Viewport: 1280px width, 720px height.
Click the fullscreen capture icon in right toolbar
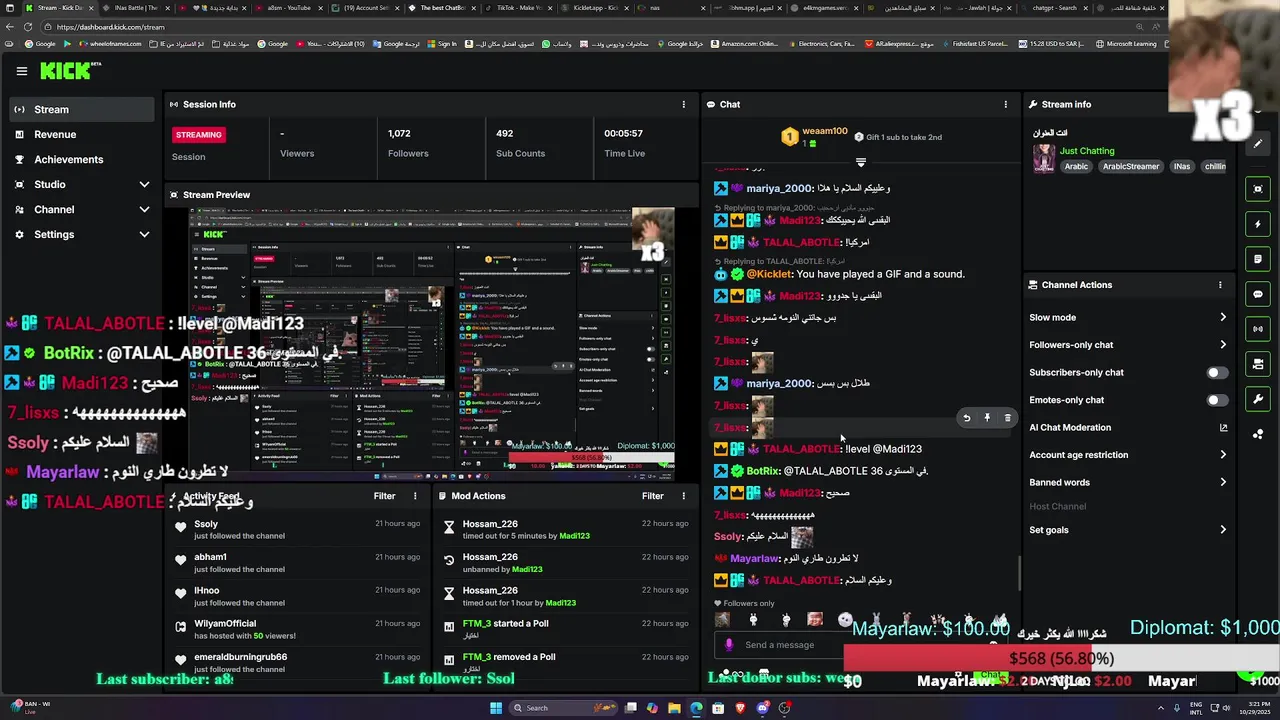coord(1258,189)
